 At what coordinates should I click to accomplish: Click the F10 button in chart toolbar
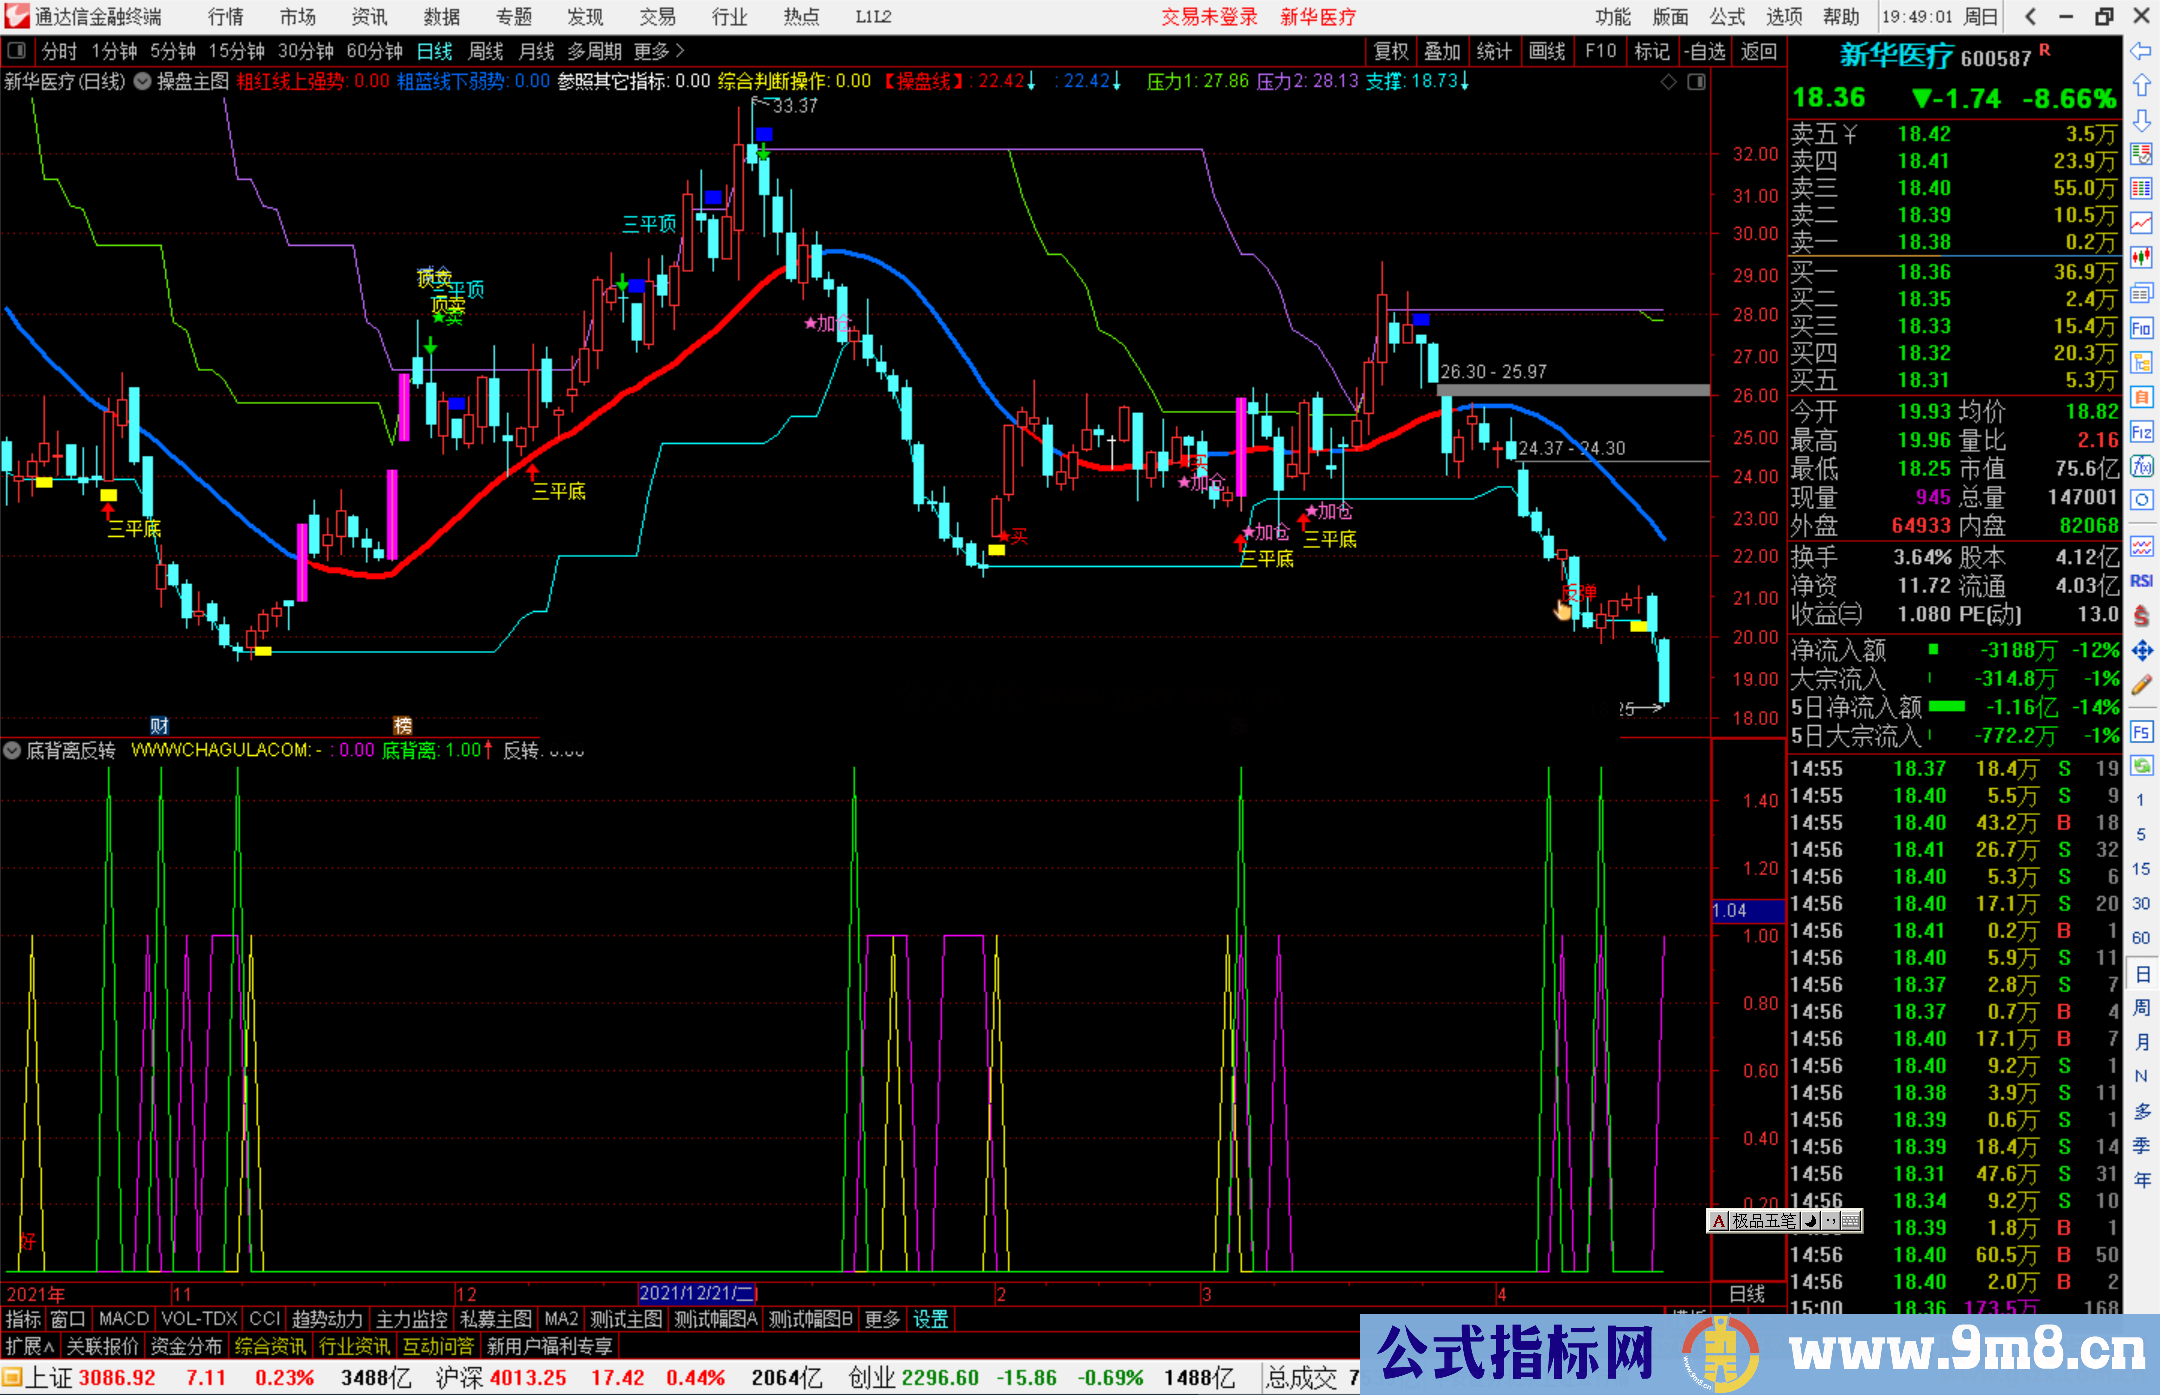pyautogui.click(x=1601, y=51)
